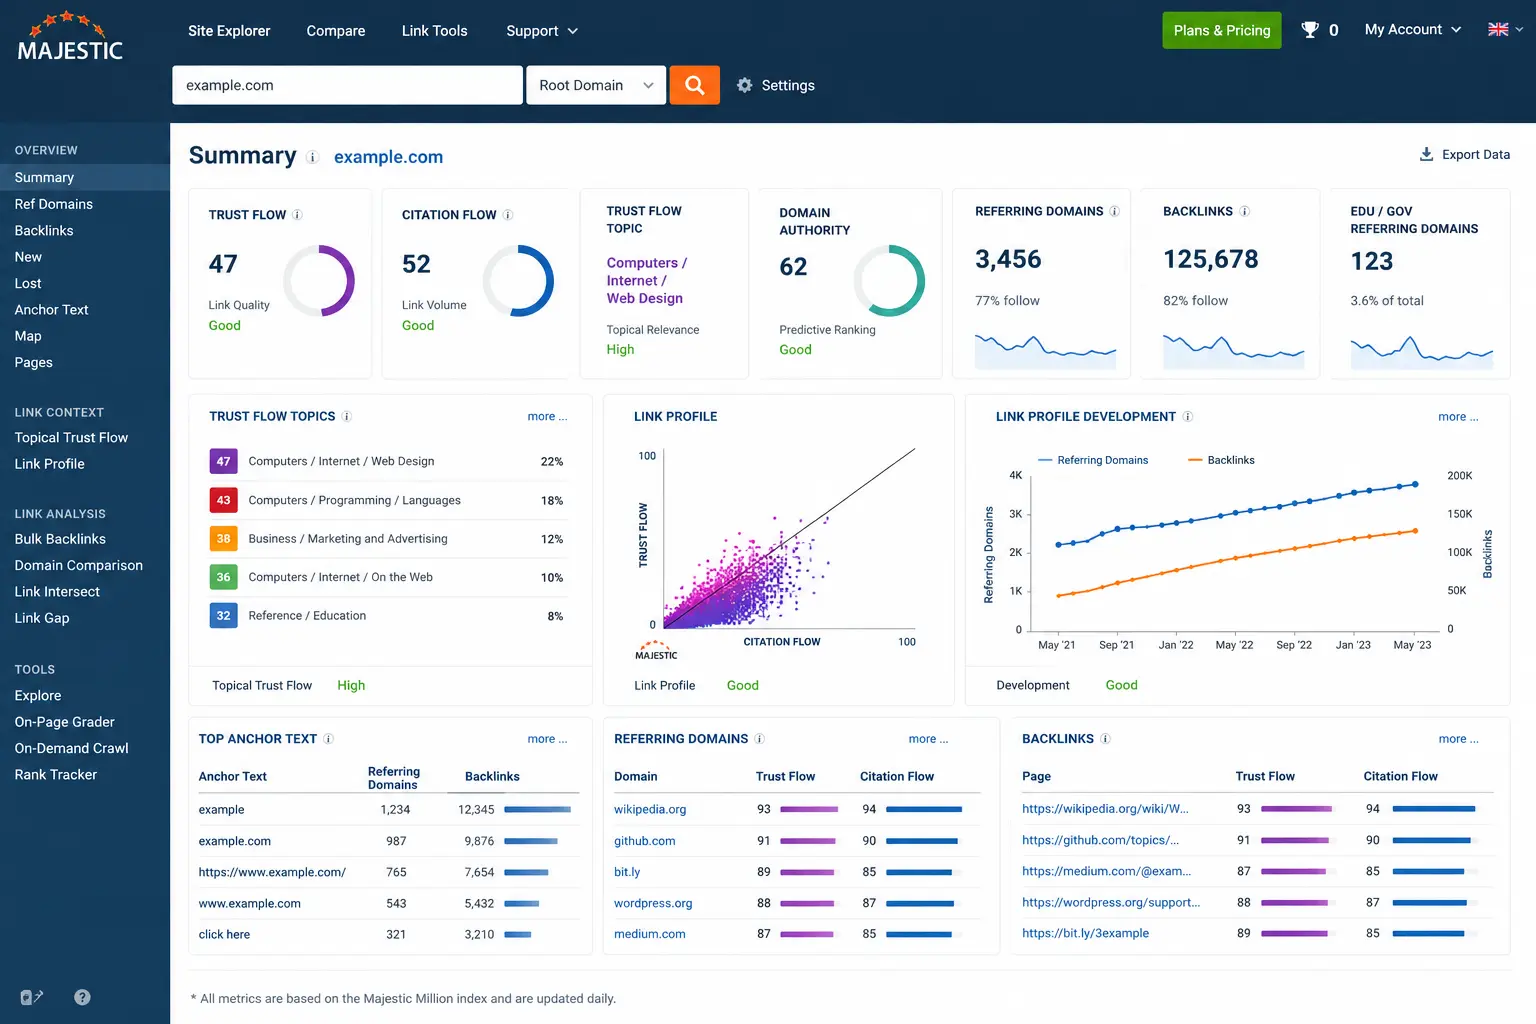This screenshot has height=1024, width=1536.
Task: Click the Majestic logo
Action: coord(70,37)
